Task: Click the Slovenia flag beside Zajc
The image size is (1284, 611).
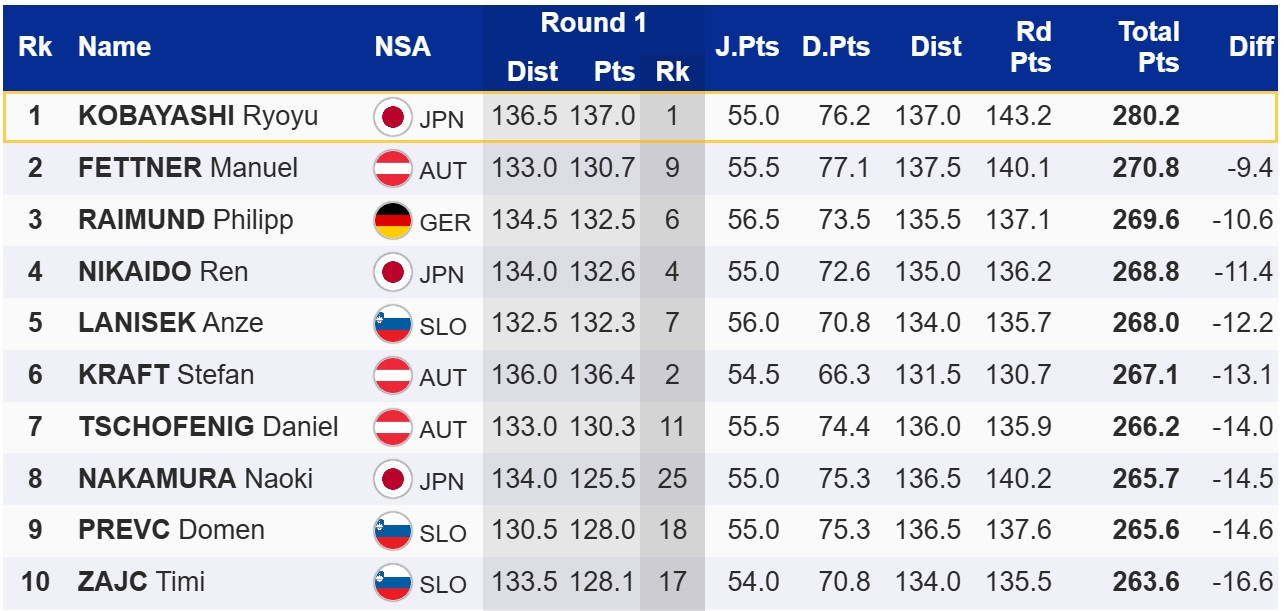Action: click(x=393, y=583)
